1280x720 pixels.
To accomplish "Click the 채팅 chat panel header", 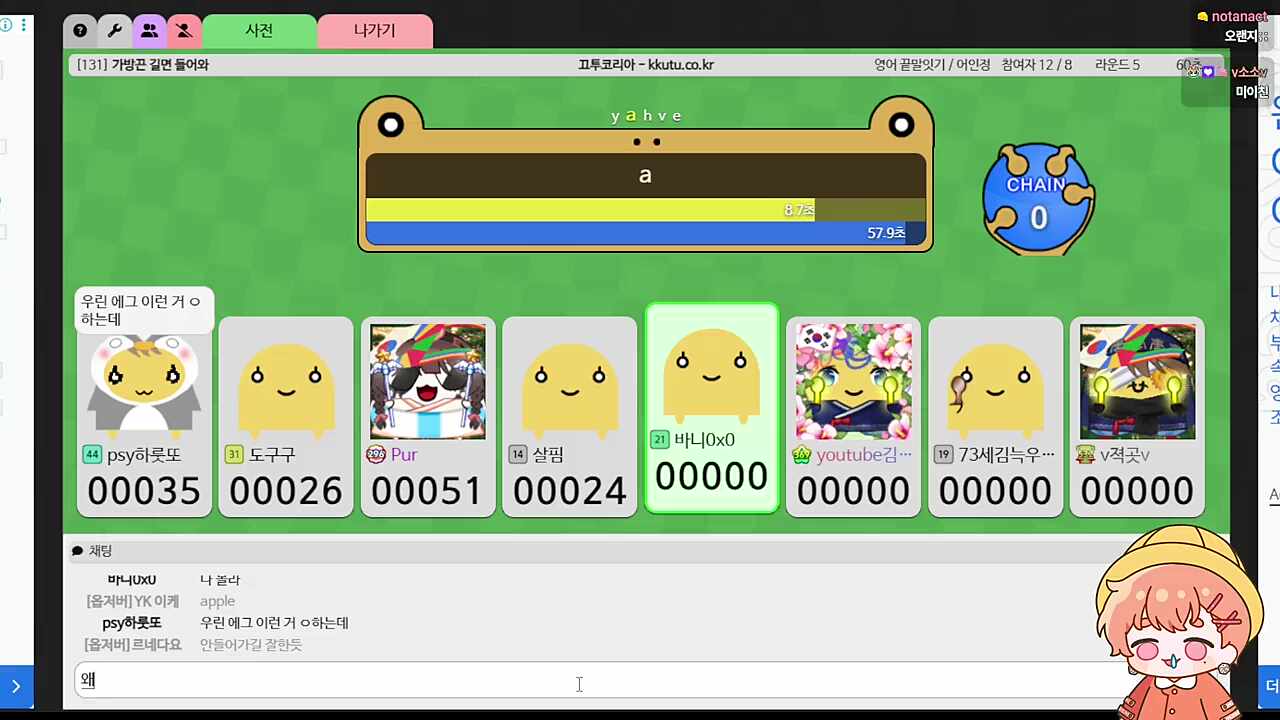I will coord(646,551).
